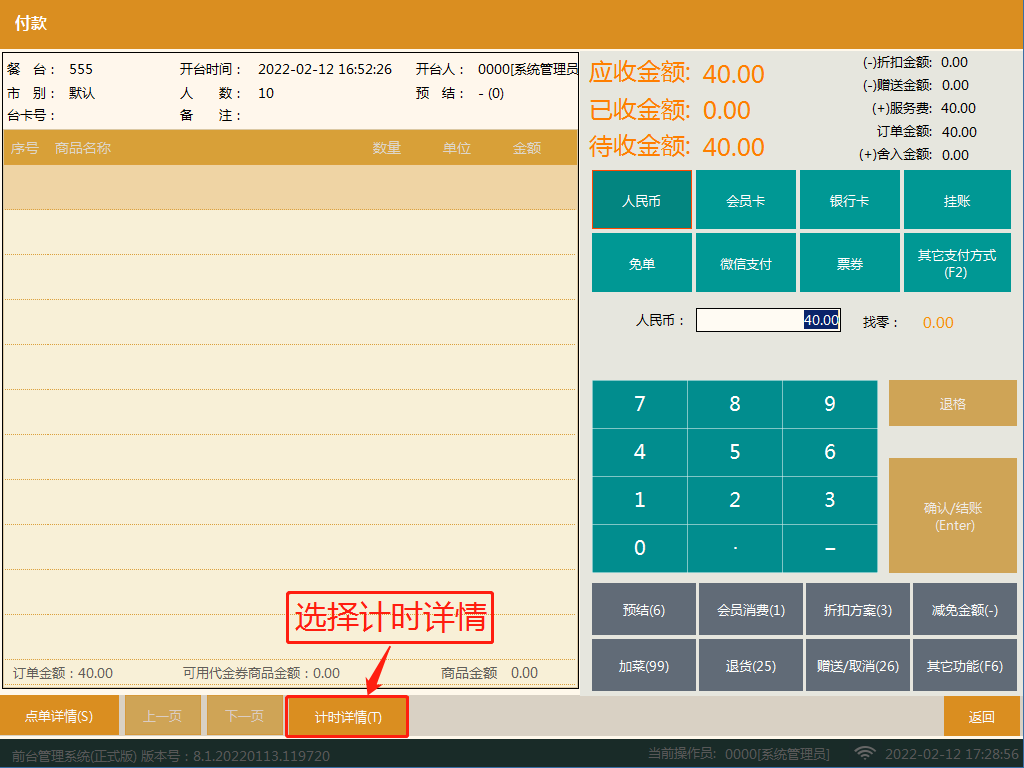This screenshot has width=1024, height=768.
Task: Tap keypad digit 6
Action: point(830,452)
